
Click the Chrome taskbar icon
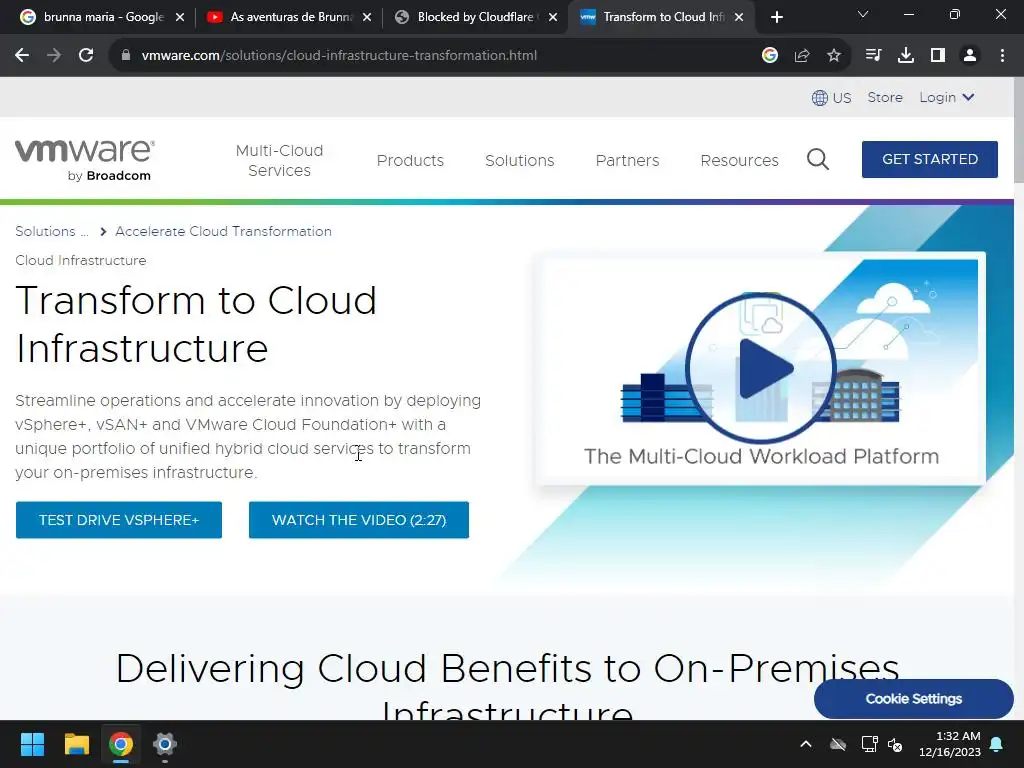(121, 744)
